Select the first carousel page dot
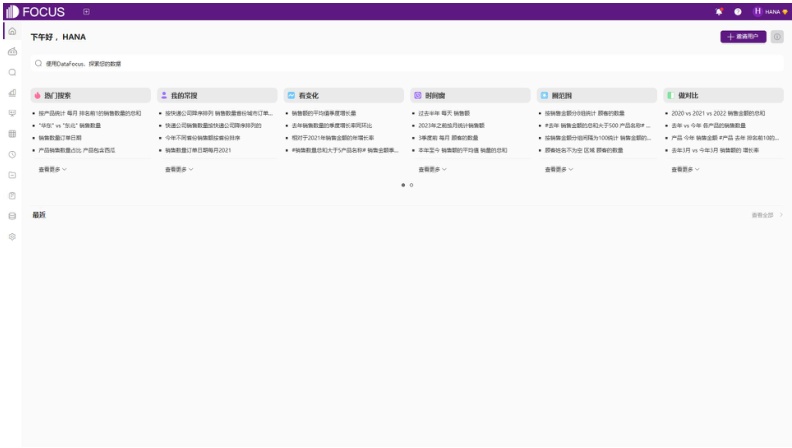The image size is (792, 448). coord(403,185)
